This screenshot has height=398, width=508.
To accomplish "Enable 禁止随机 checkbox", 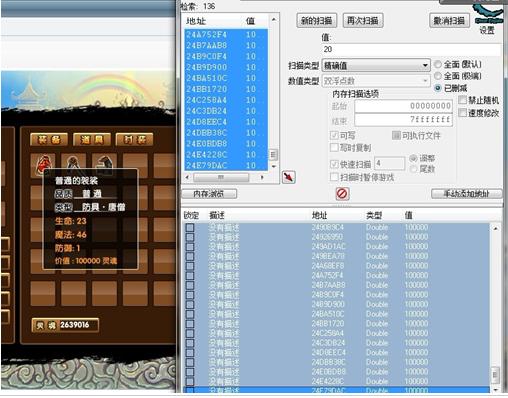I will [462, 100].
